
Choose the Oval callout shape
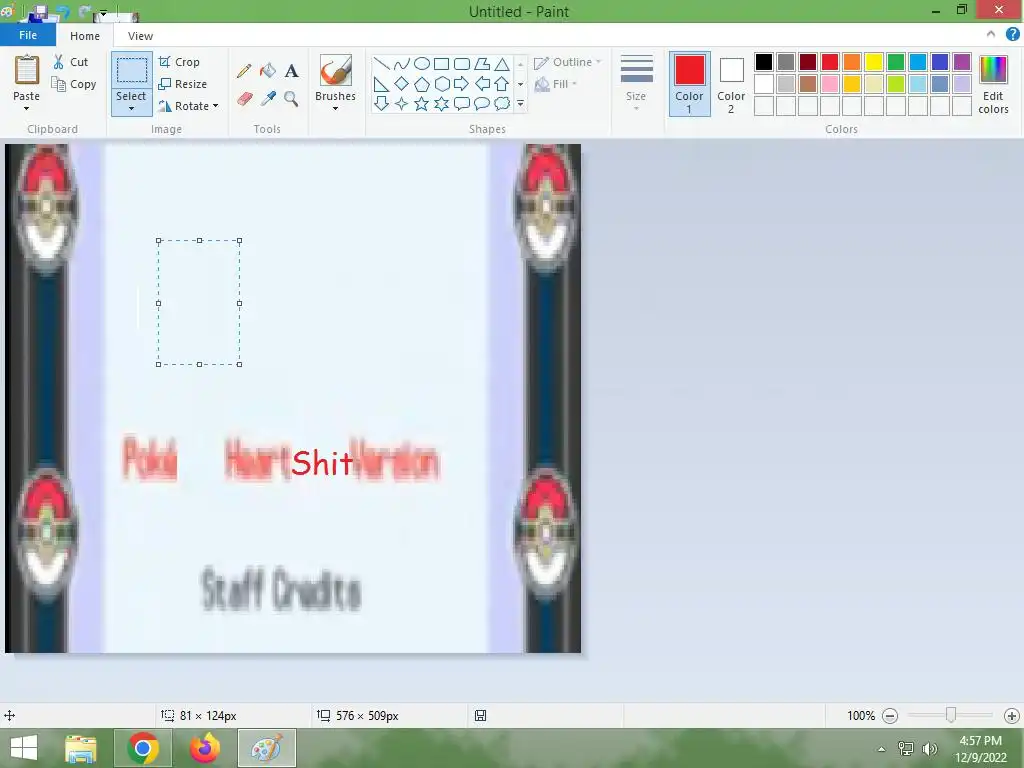[482, 103]
